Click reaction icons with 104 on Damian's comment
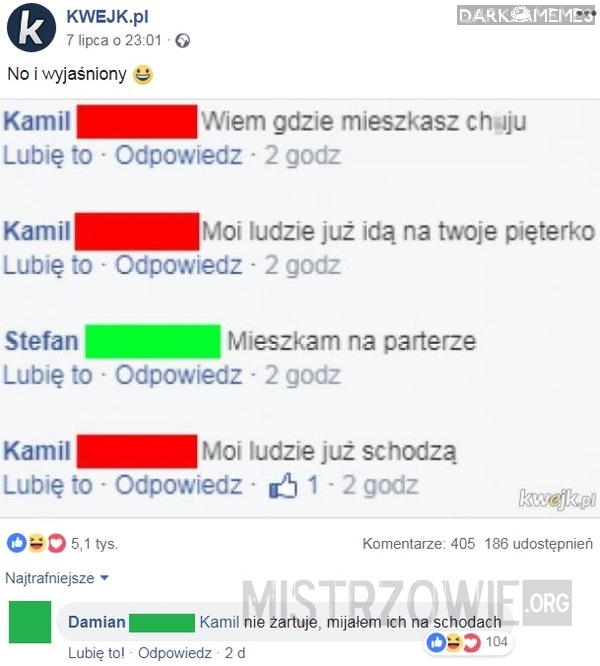Viewport: 600px width, 666px height. pyautogui.click(x=467, y=642)
